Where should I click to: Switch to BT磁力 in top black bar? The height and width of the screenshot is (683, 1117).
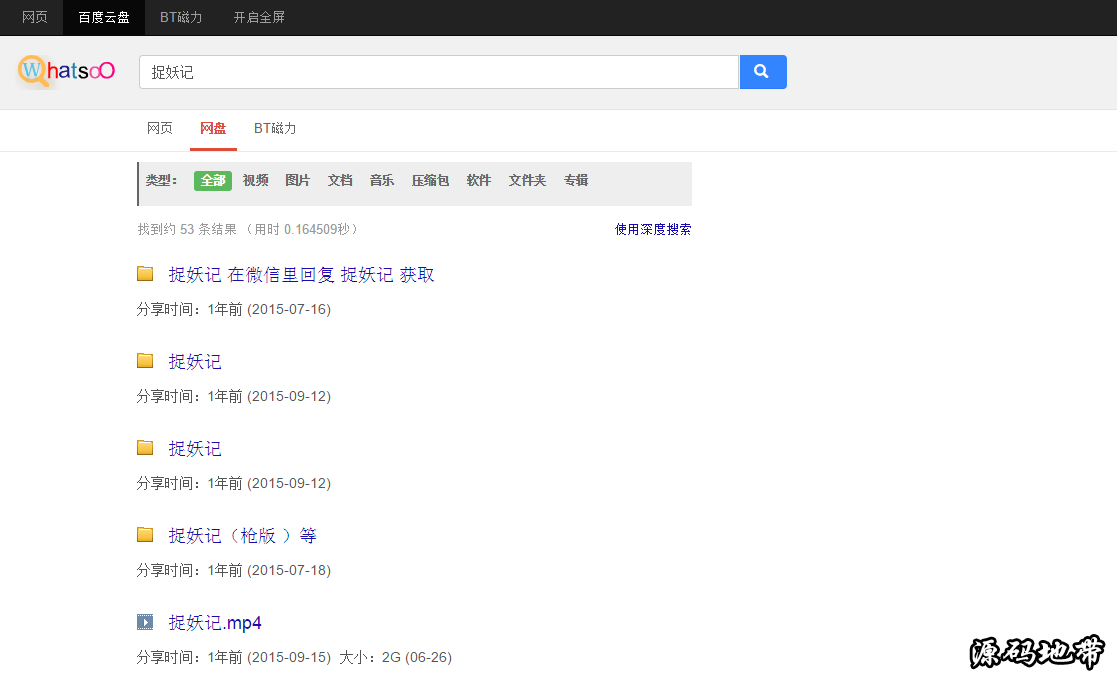click(x=181, y=17)
